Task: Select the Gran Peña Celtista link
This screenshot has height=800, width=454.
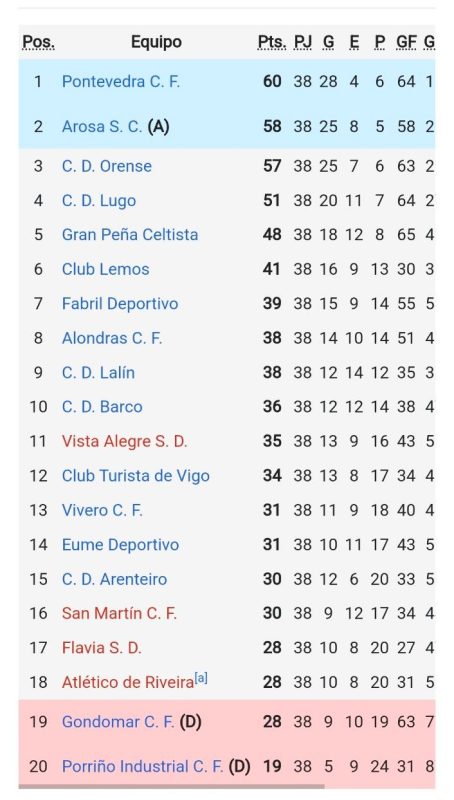Action: coord(130,235)
